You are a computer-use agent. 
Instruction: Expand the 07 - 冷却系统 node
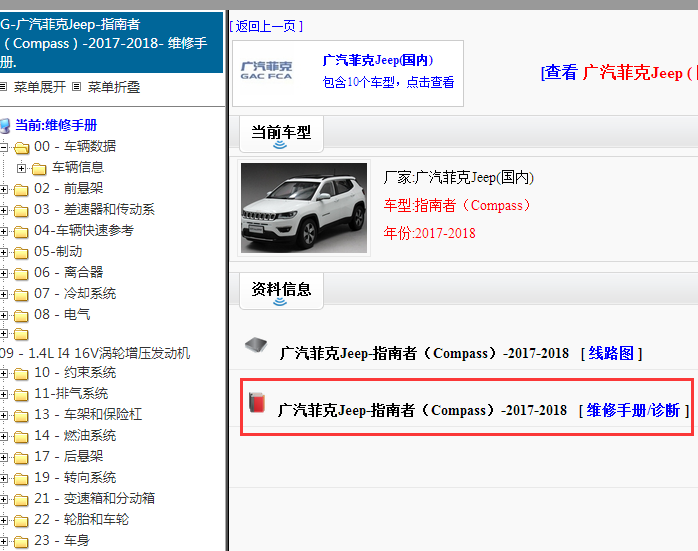coord(4,294)
